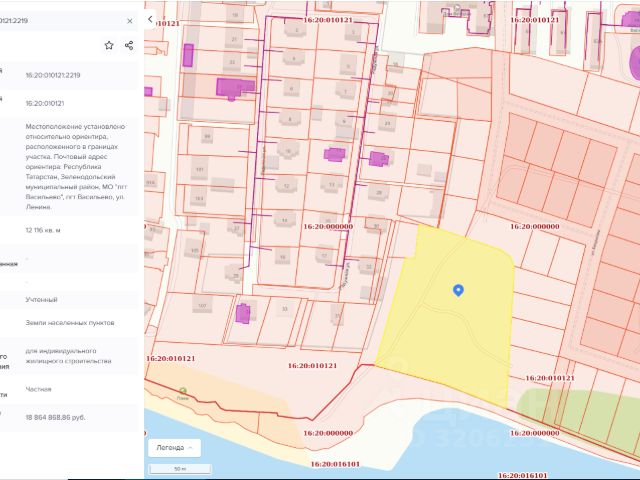Image resolution: width=640 pixels, height=480 pixels.
Task: Select the map parcel labeled 33
Action: pos(284,310)
